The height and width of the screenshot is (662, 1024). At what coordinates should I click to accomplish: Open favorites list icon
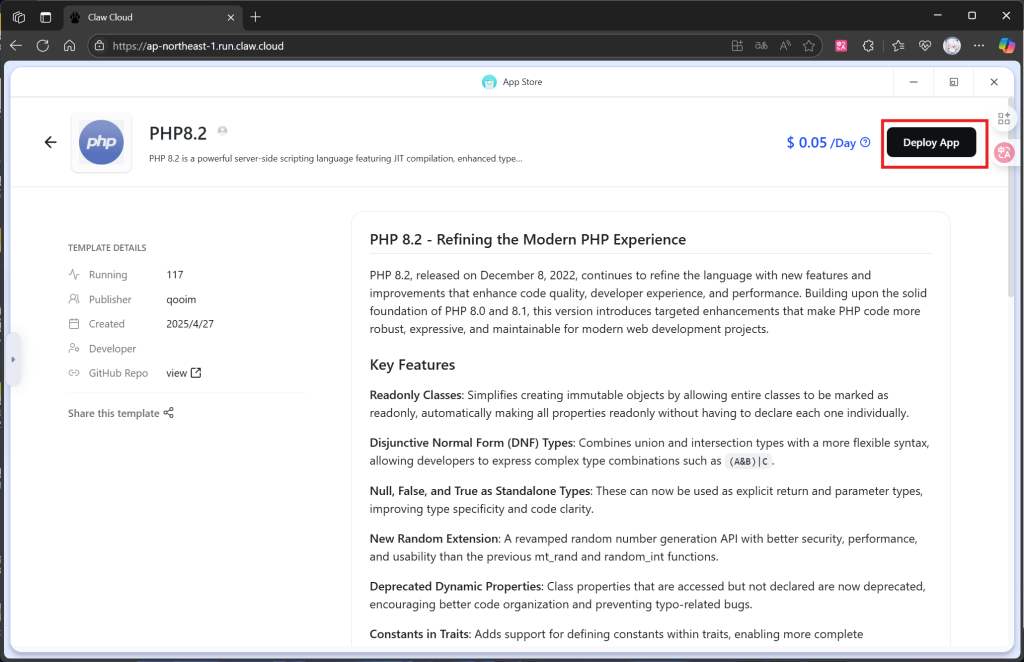point(899,46)
